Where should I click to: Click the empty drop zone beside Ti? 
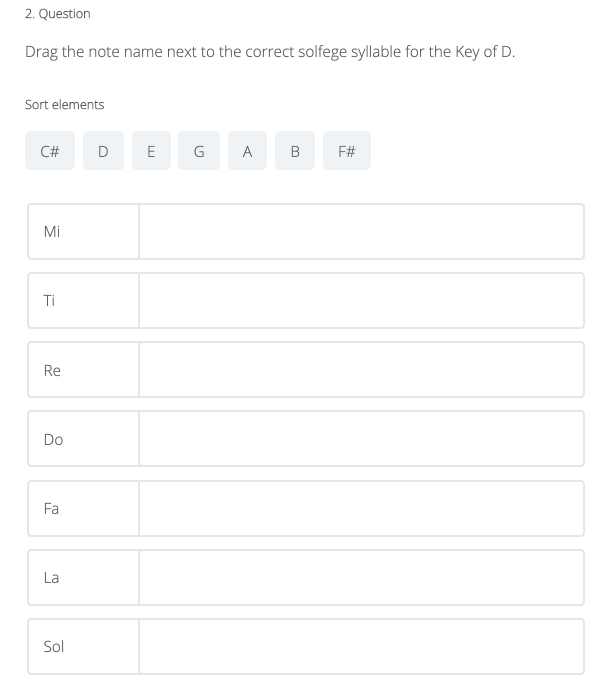pyautogui.click(x=361, y=301)
